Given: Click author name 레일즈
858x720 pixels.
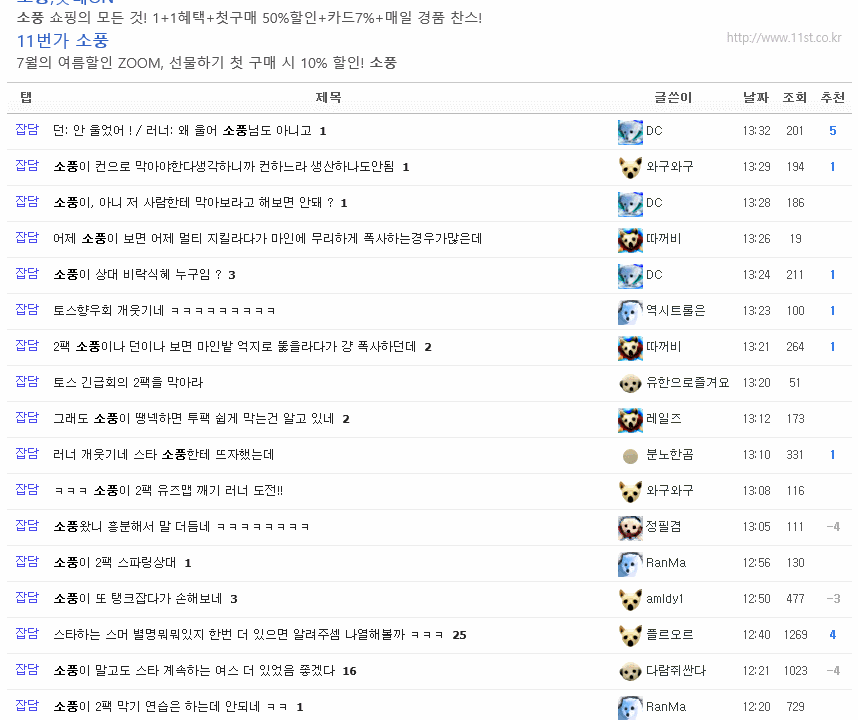Looking at the screenshot, I should coord(664,419).
